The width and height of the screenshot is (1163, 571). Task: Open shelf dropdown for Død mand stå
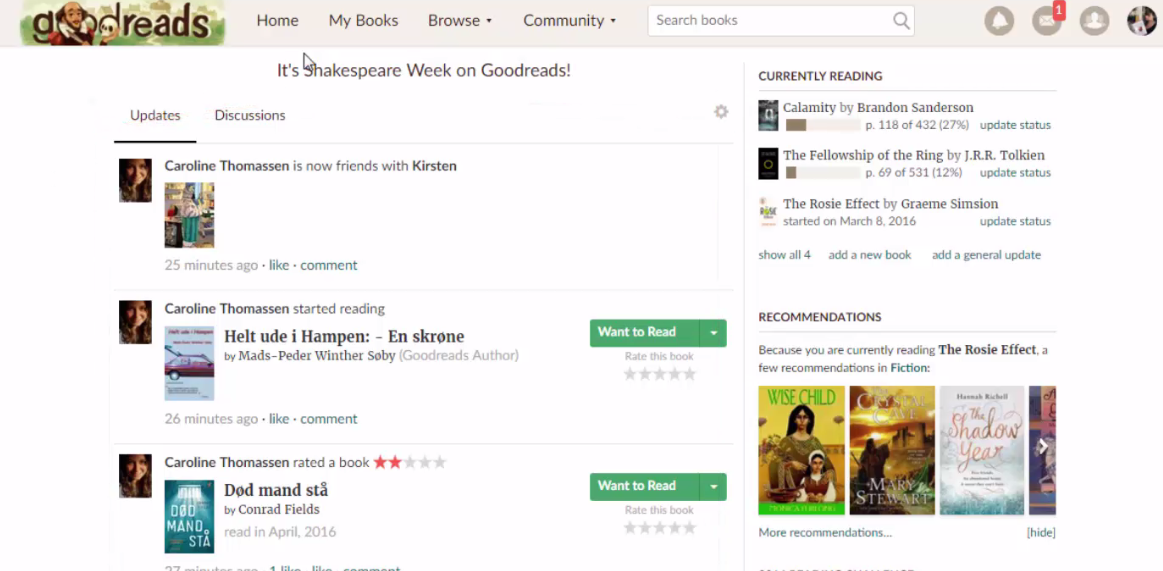[714, 486]
